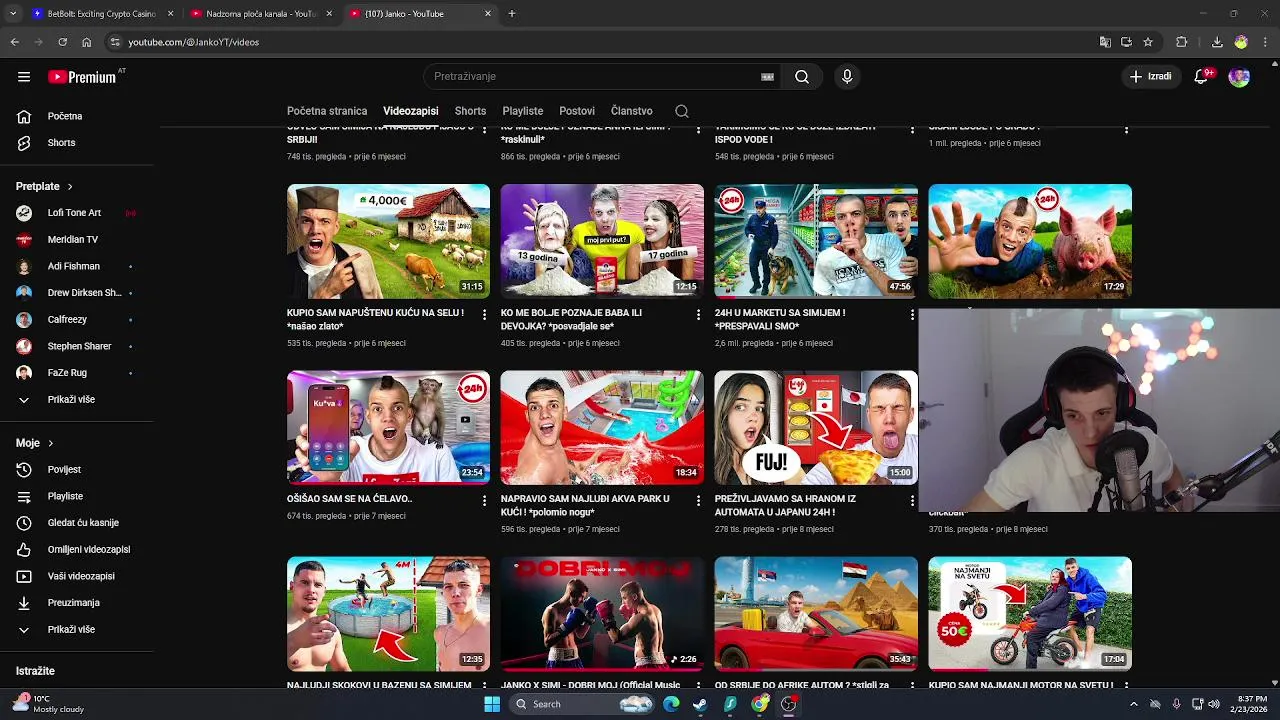Open options for OŠIŠAO SAM SE video

tap(485, 500)
